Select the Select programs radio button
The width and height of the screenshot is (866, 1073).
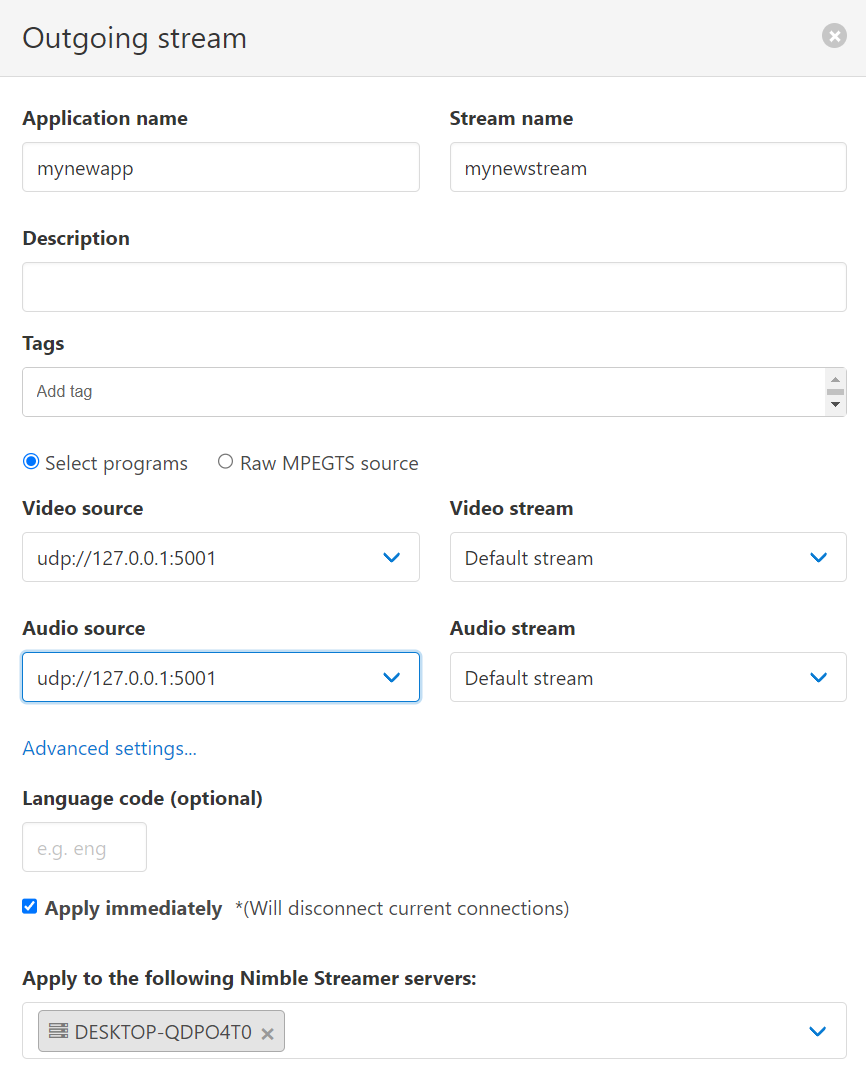pyautogui.click(x=31, y=461)
